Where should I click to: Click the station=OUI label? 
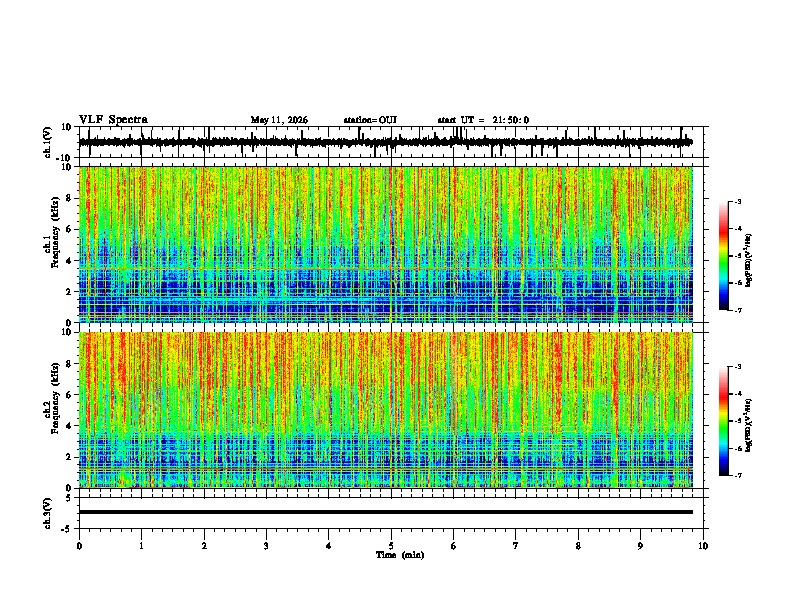point(370,120)
